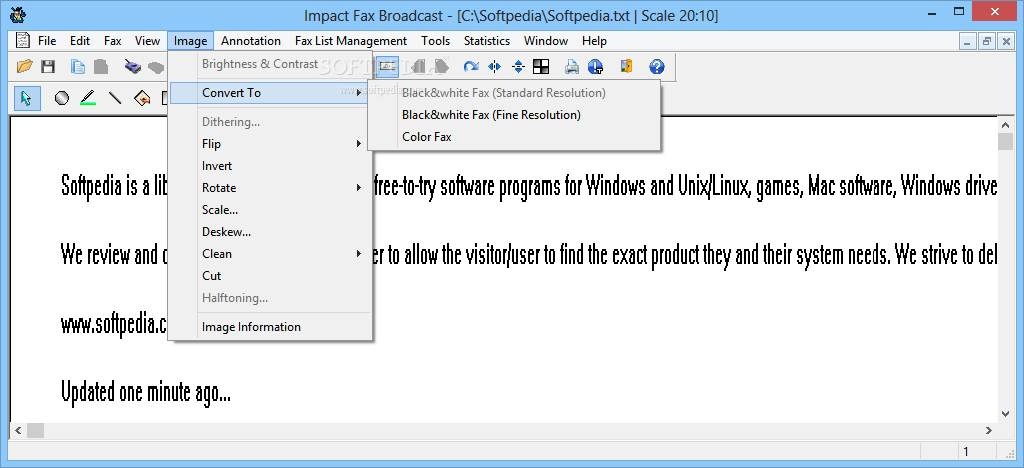Click the blue rotate arrow icon
Screen dimensions: 1024x468
click(471, 66)
